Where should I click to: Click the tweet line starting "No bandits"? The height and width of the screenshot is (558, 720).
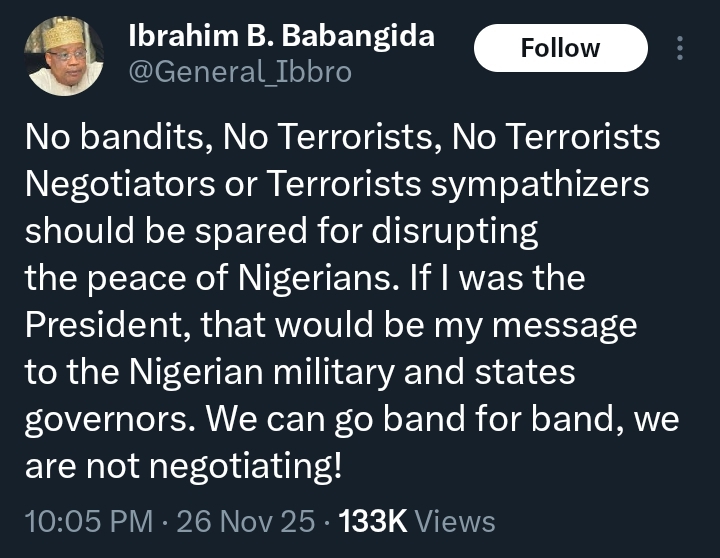[341, 139]
